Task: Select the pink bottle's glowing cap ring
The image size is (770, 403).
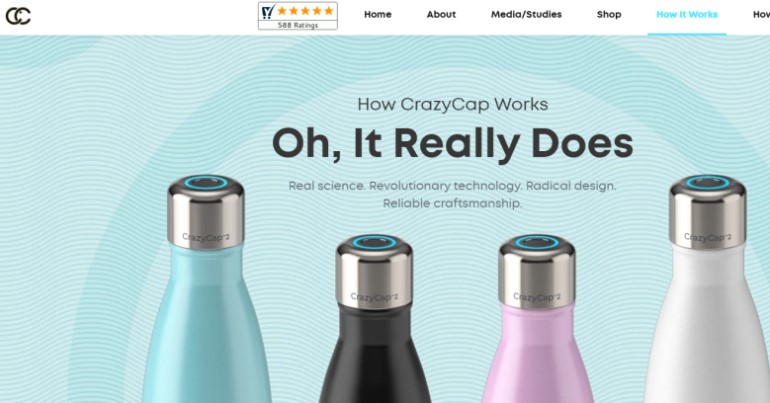Action: pyautogui.click(x=537, y=242)
